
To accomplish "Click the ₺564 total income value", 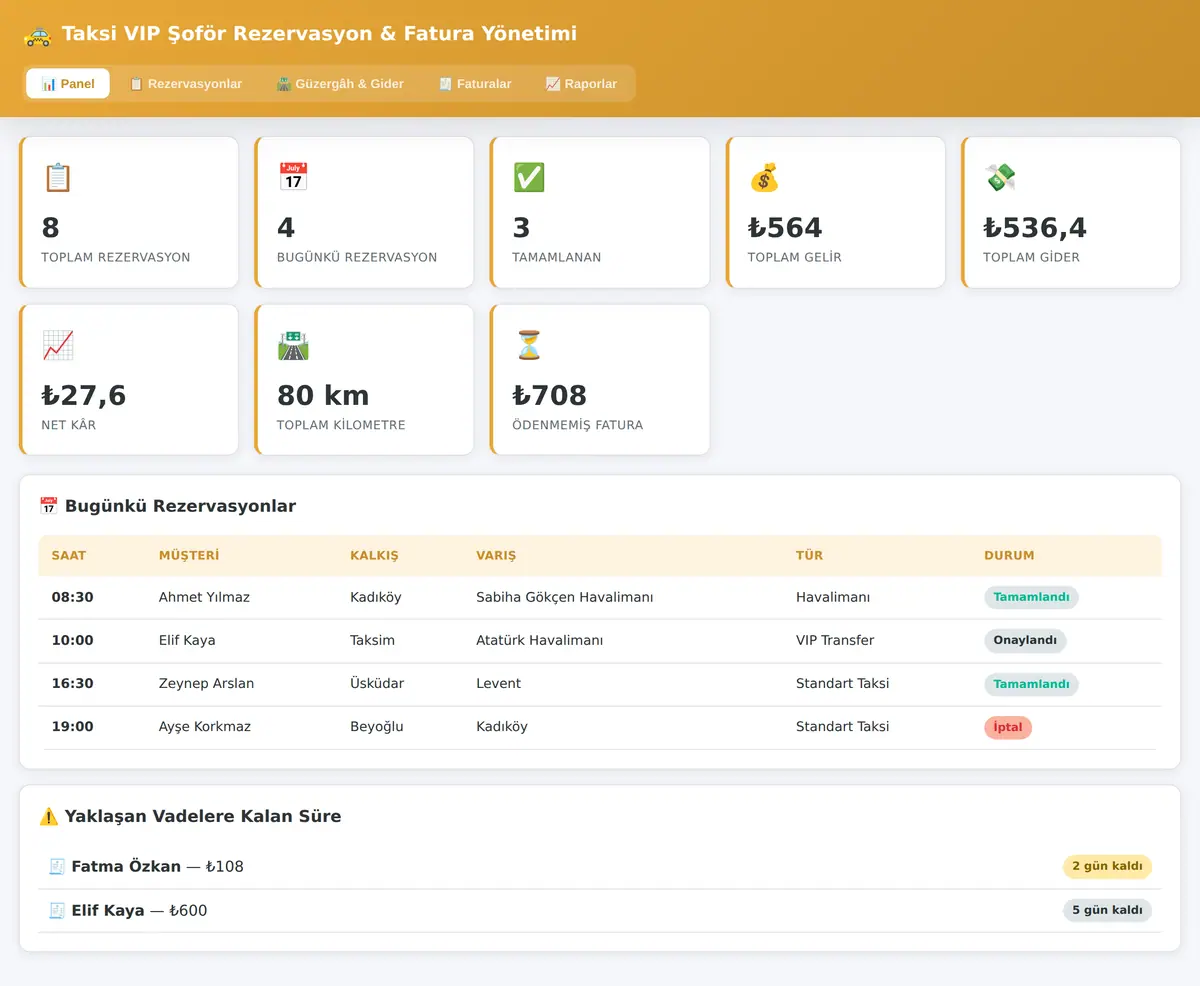I will click(785, 228).
